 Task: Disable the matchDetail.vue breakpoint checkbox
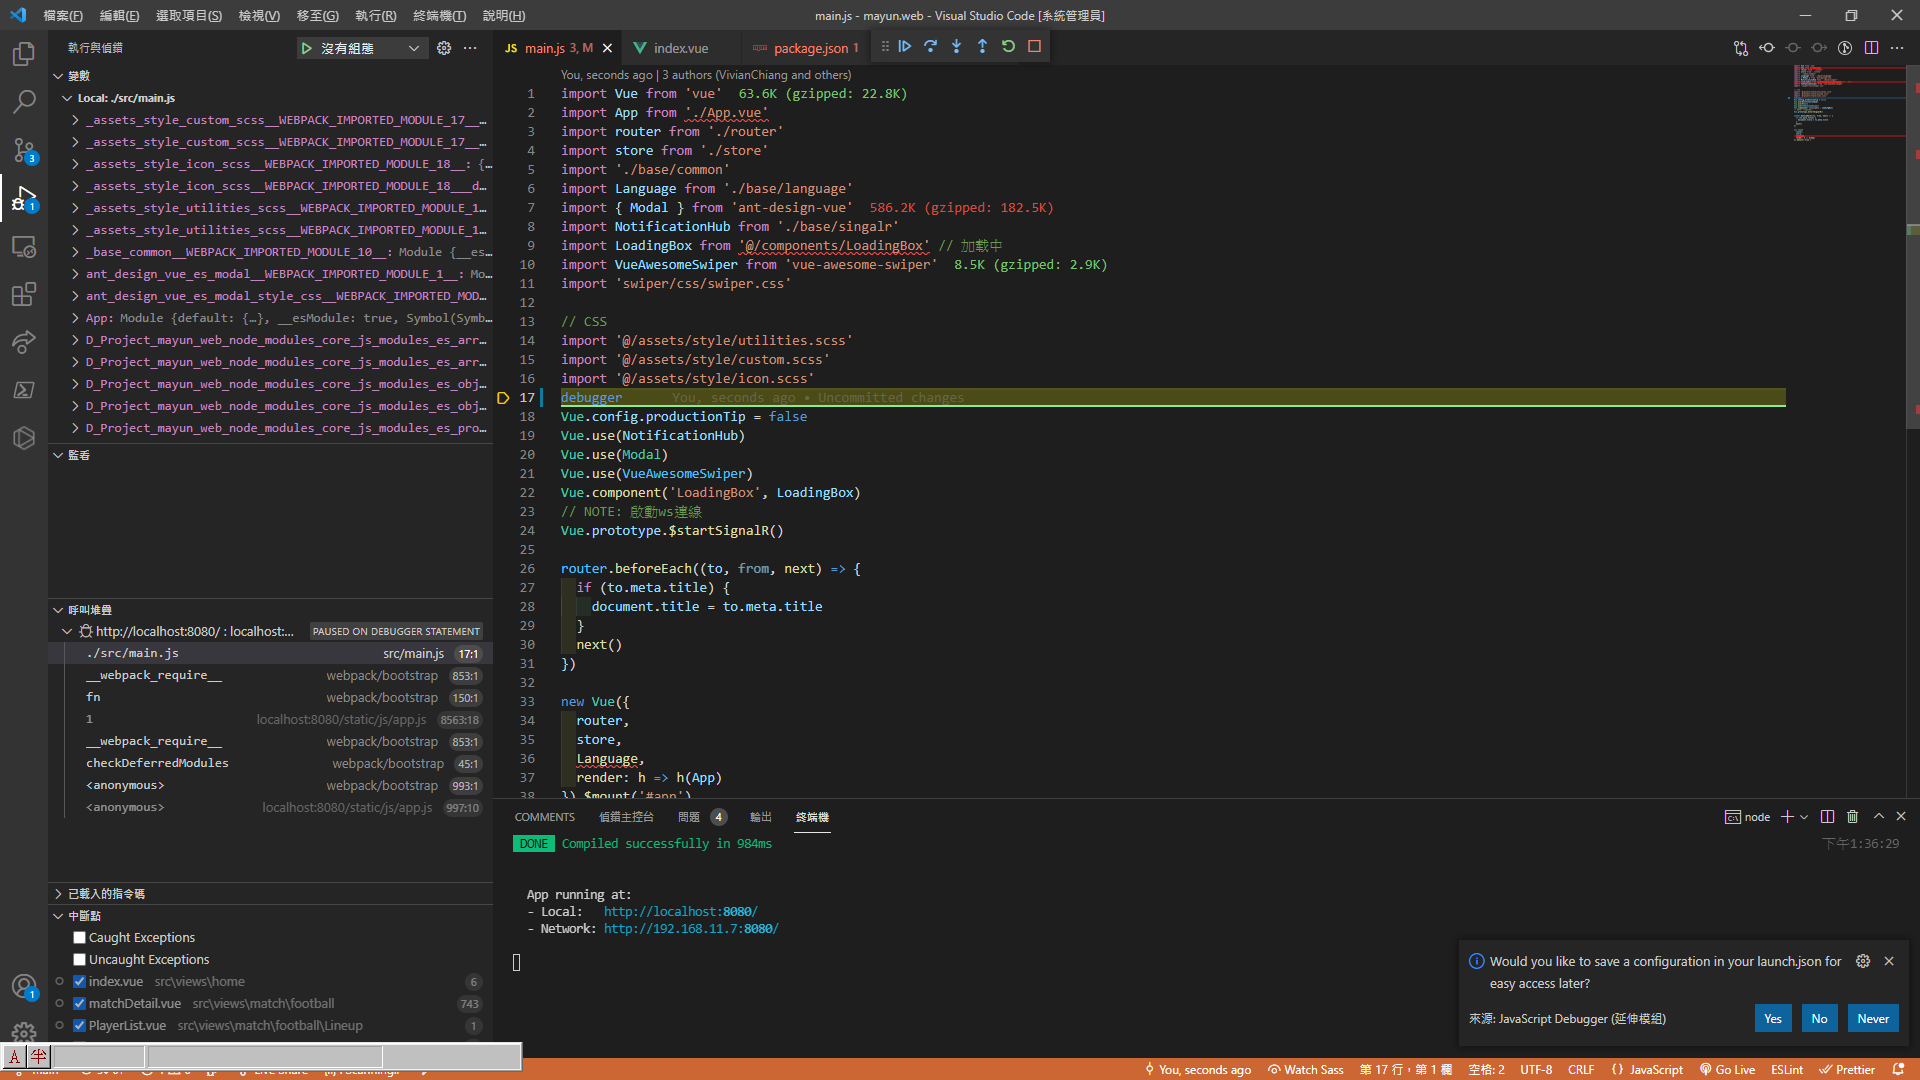pyautogui.click(x=79, y=1004)
